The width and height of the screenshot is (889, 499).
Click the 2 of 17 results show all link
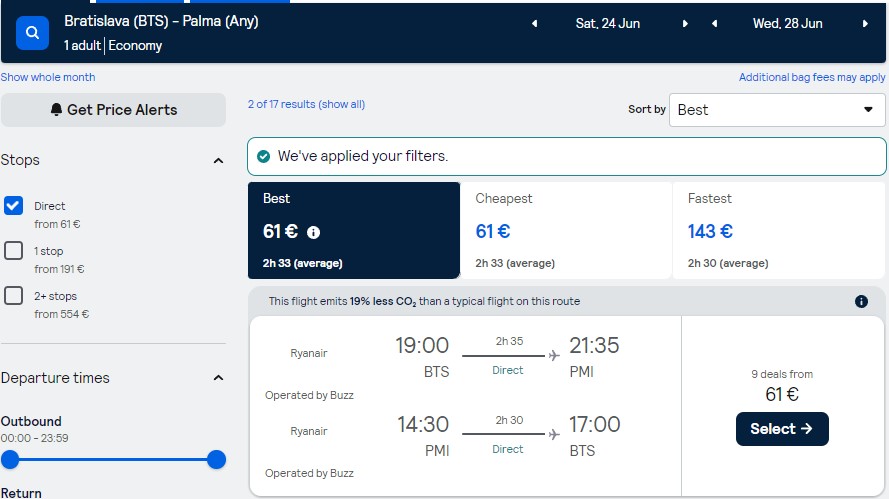pos(306,104)
